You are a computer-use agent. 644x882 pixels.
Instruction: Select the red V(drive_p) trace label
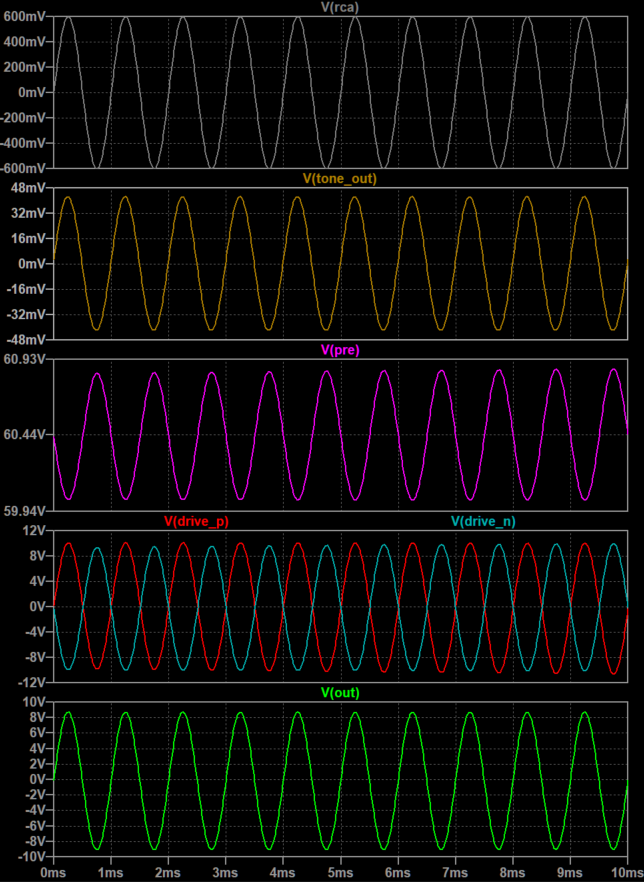(x=195, y=521)
